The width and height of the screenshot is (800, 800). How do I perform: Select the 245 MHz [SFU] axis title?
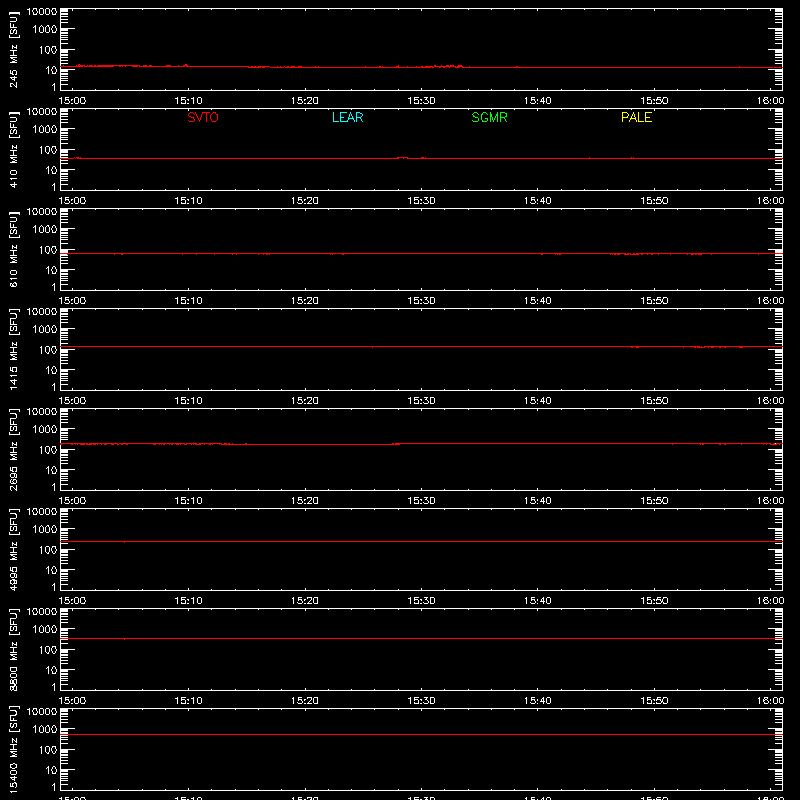13,49
